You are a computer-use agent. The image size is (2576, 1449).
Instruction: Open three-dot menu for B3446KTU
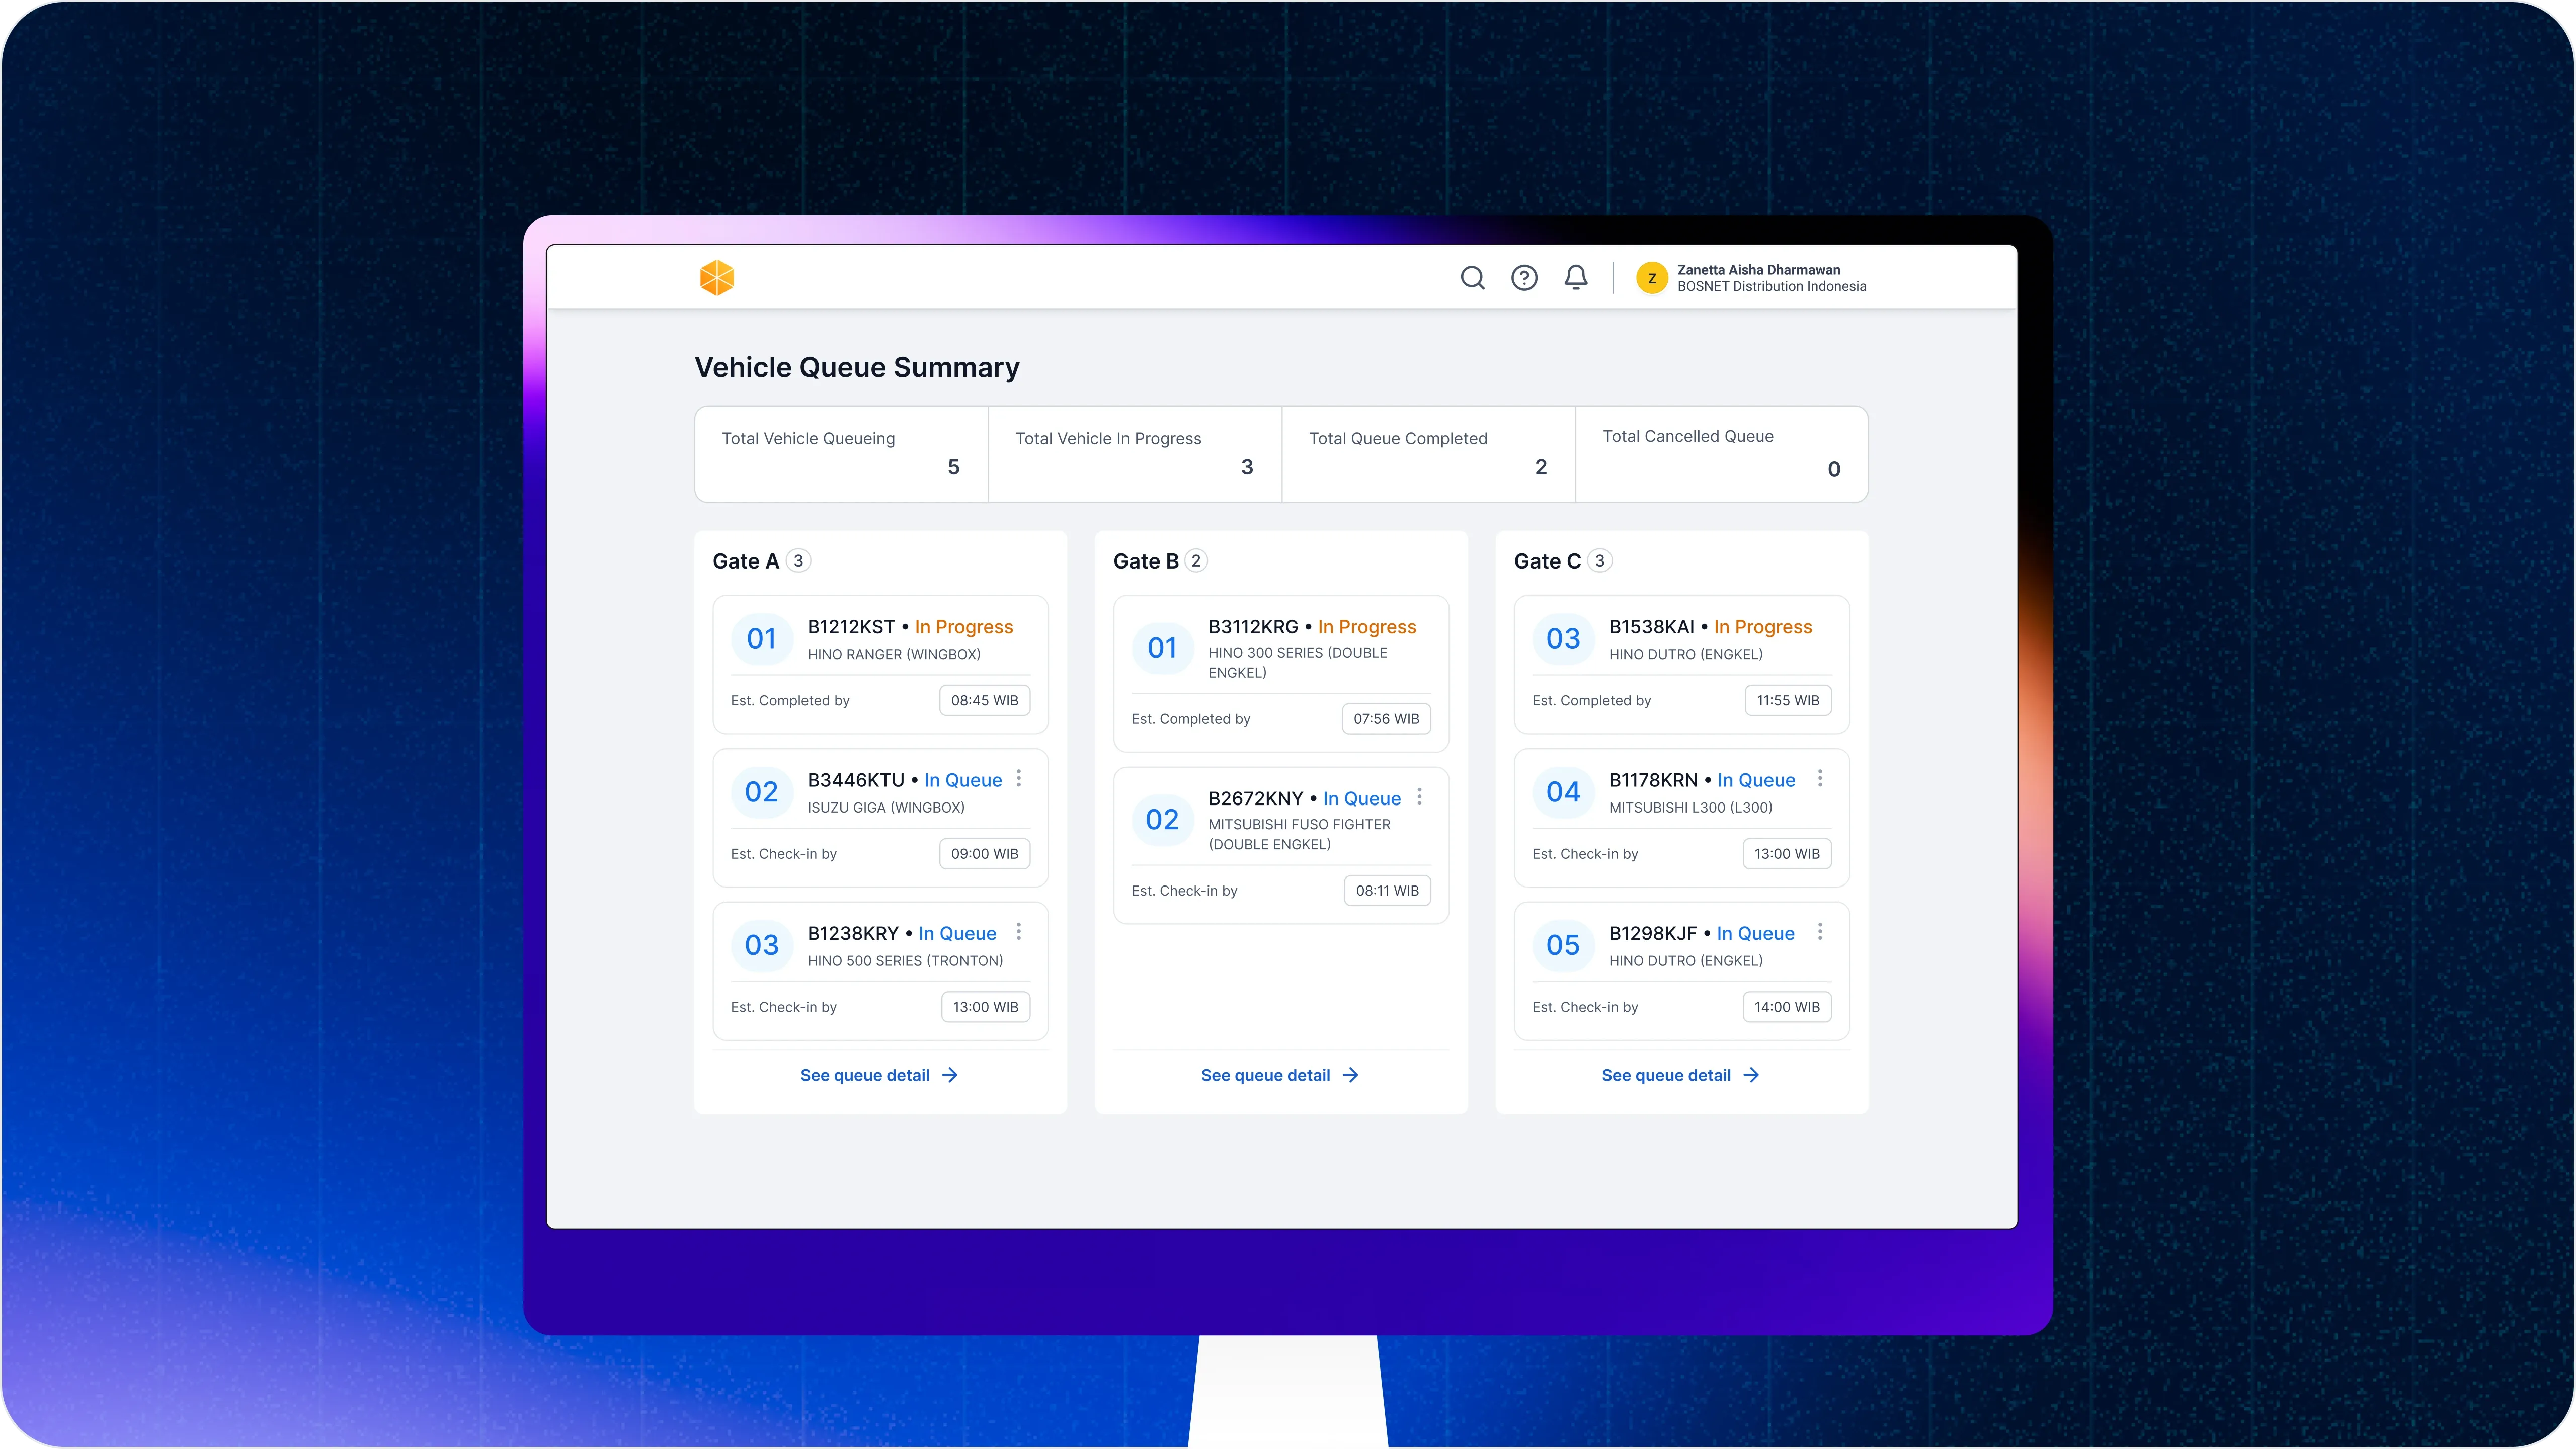[x=1019, y=778]
